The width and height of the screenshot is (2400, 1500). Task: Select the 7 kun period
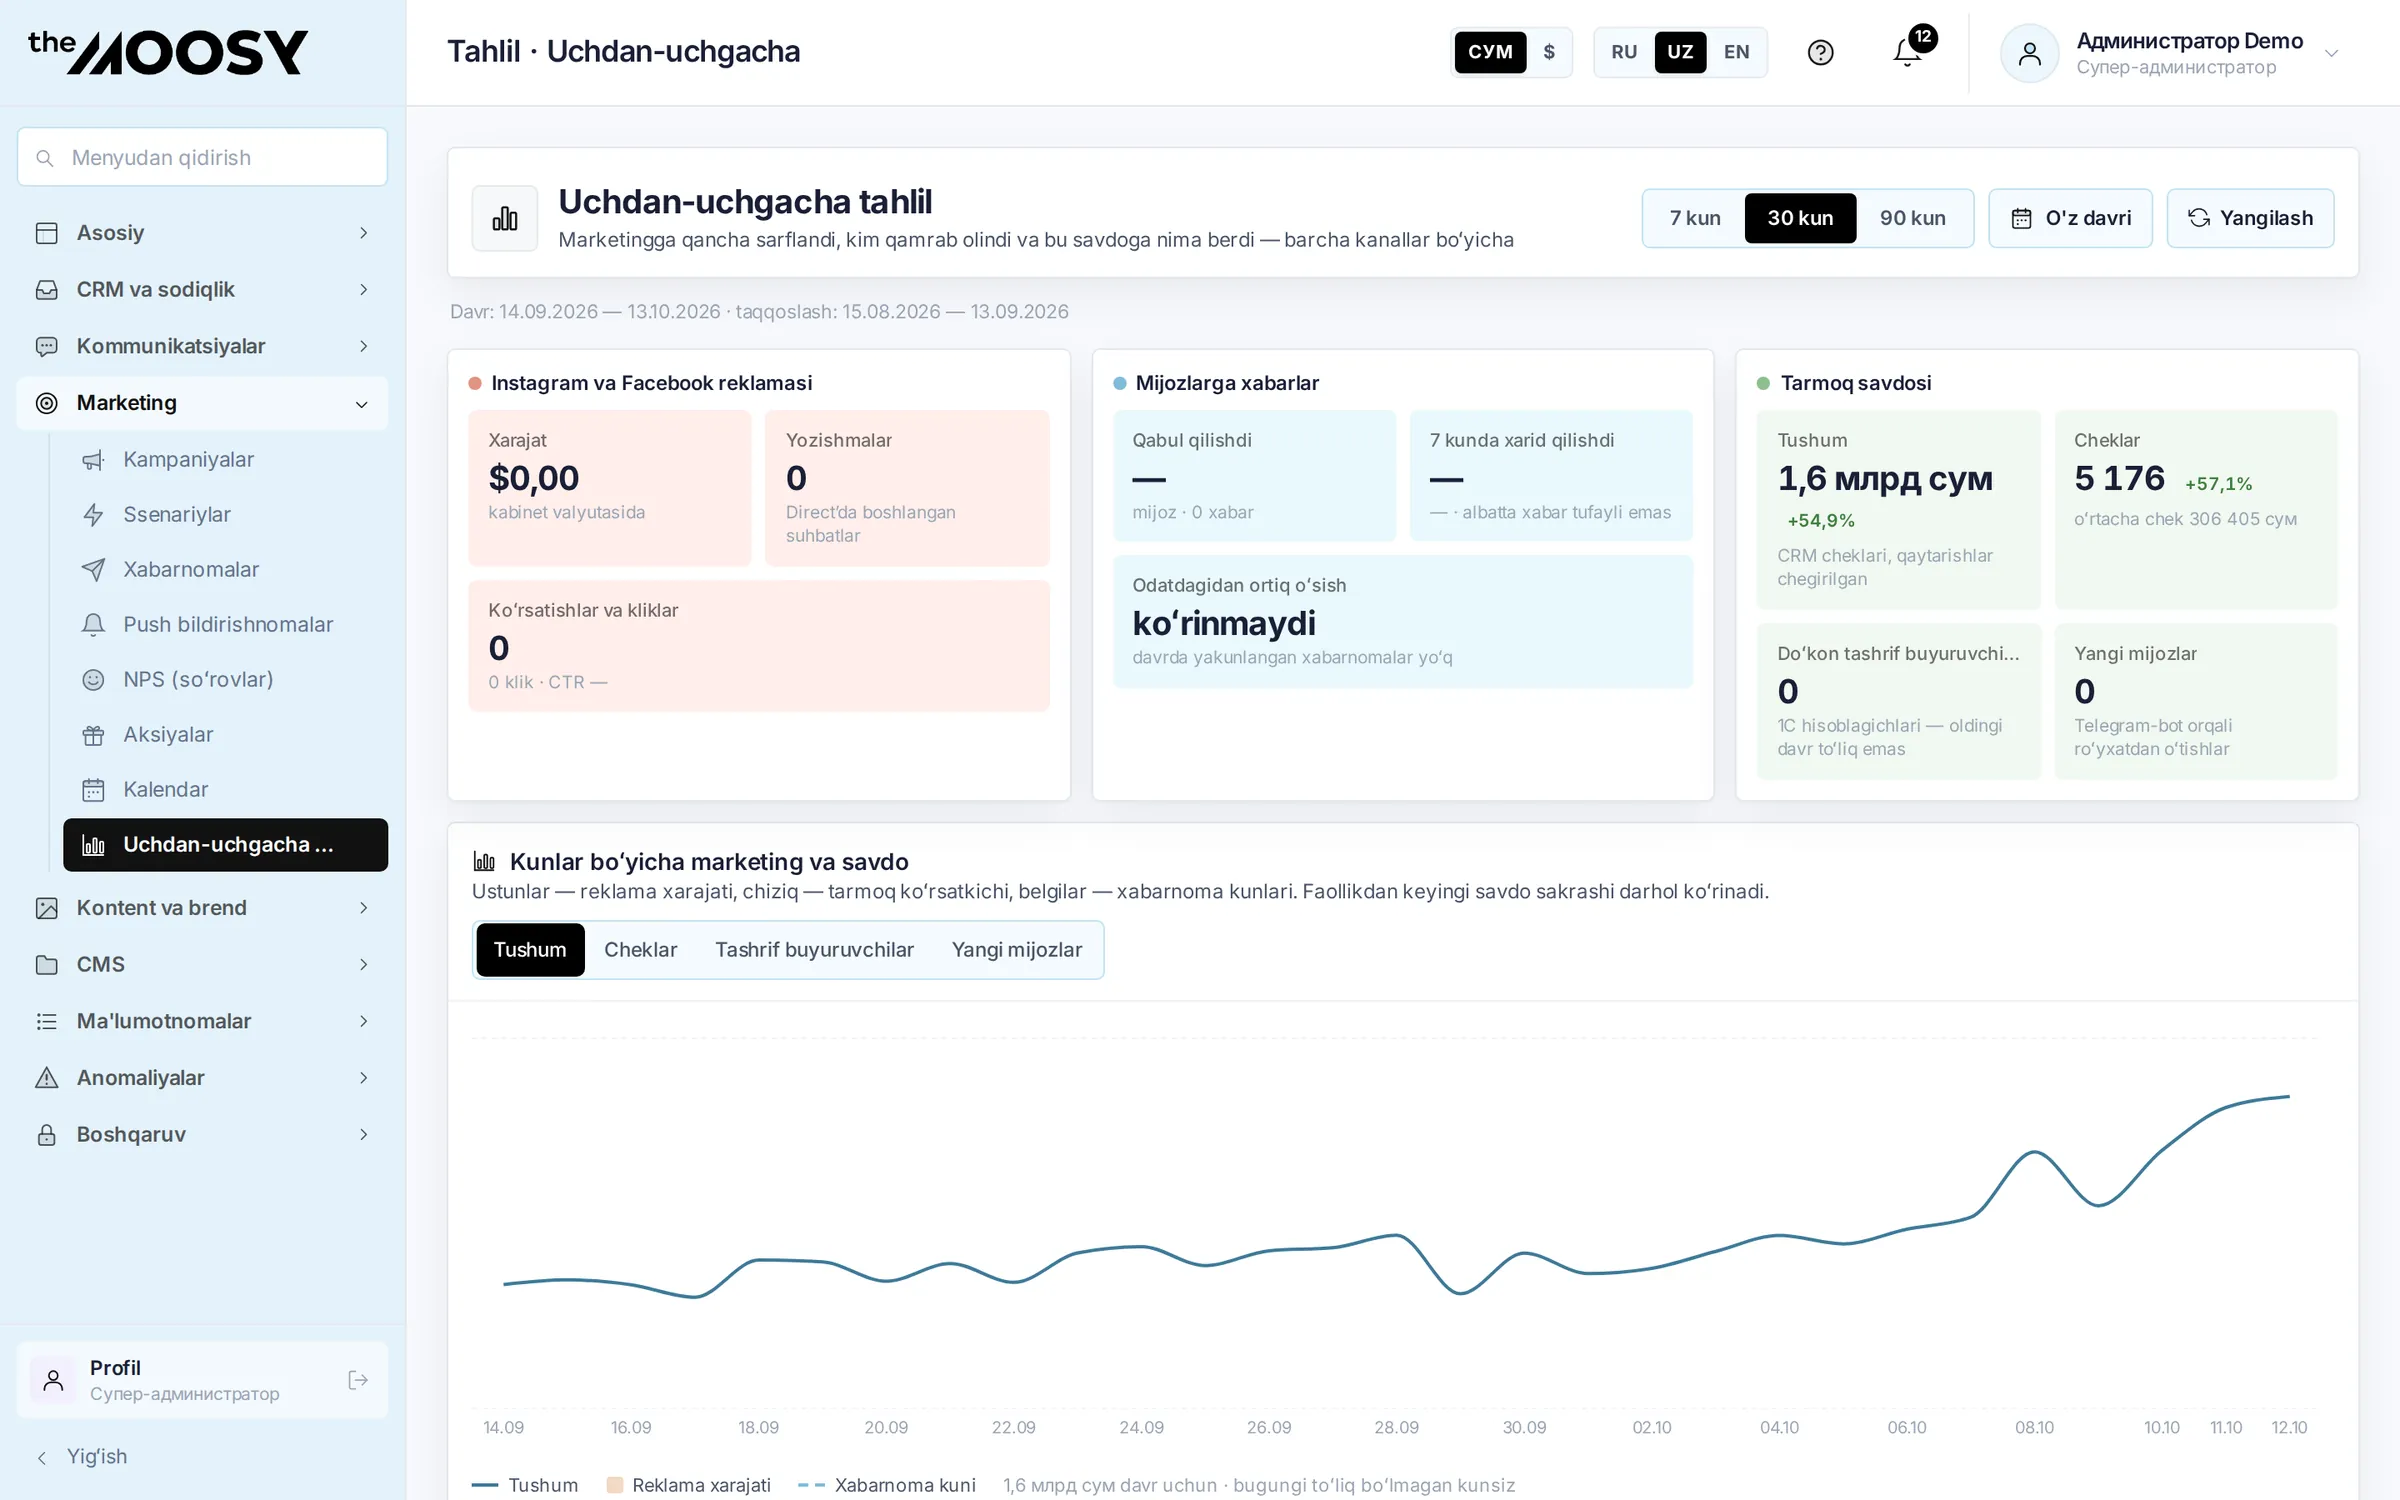tap(1695, 218)
